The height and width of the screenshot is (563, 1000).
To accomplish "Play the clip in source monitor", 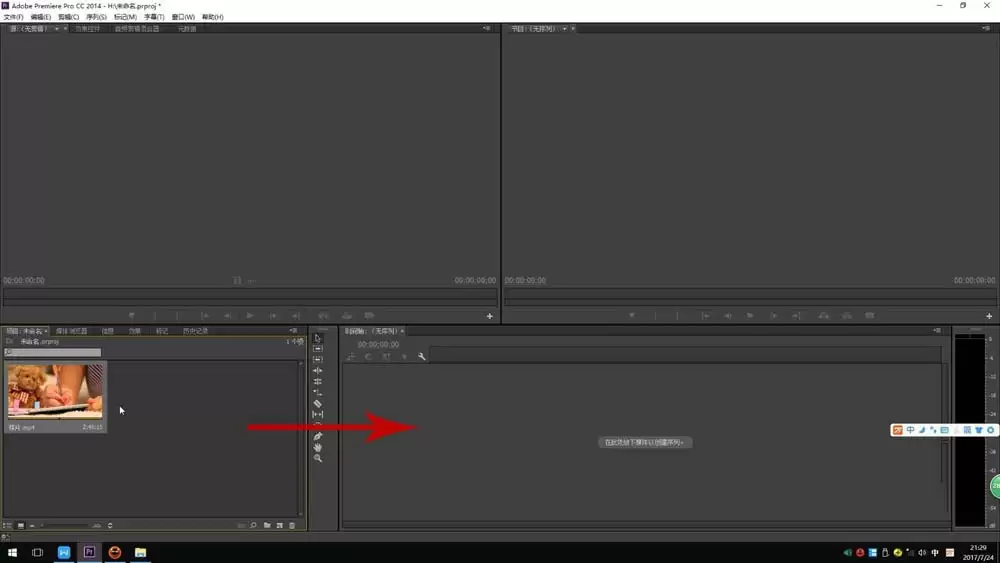I will point(250,316).
